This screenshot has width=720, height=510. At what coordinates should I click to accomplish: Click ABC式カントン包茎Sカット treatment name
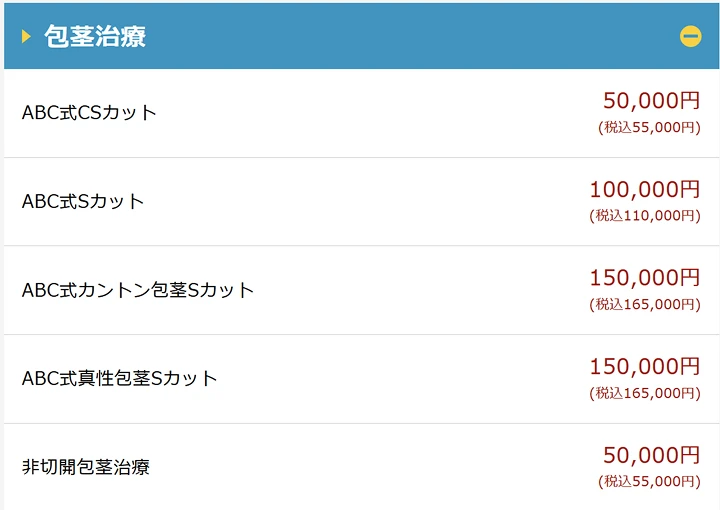[138, 290]
